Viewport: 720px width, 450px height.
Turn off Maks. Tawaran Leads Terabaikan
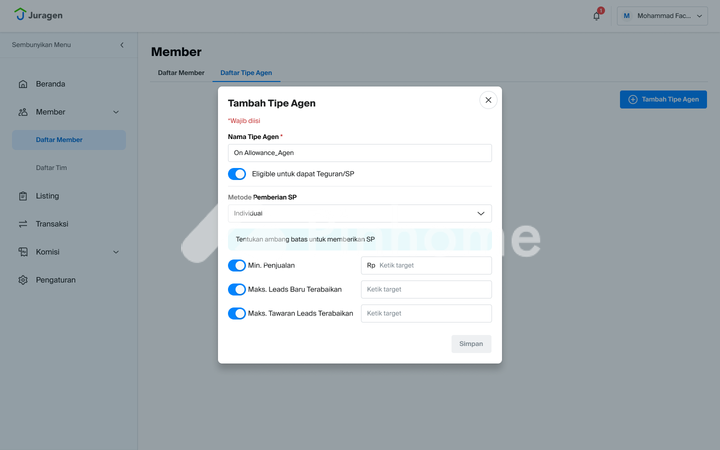pyautogui.click(x=237, y=314)
